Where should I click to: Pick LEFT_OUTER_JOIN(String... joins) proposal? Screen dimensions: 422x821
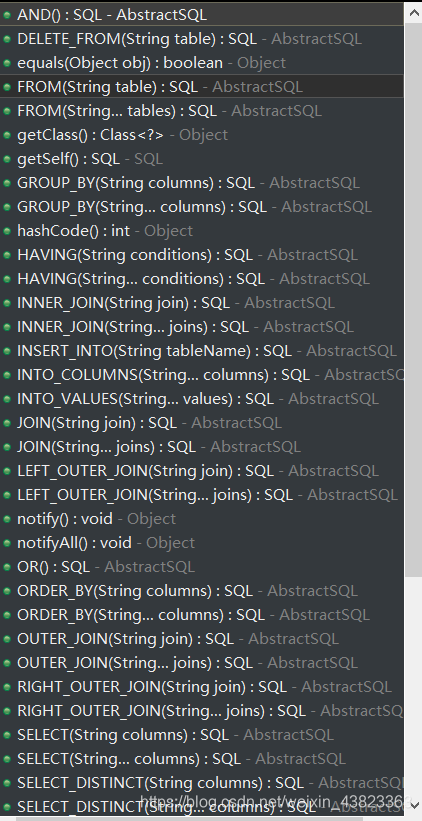[202, 495]
